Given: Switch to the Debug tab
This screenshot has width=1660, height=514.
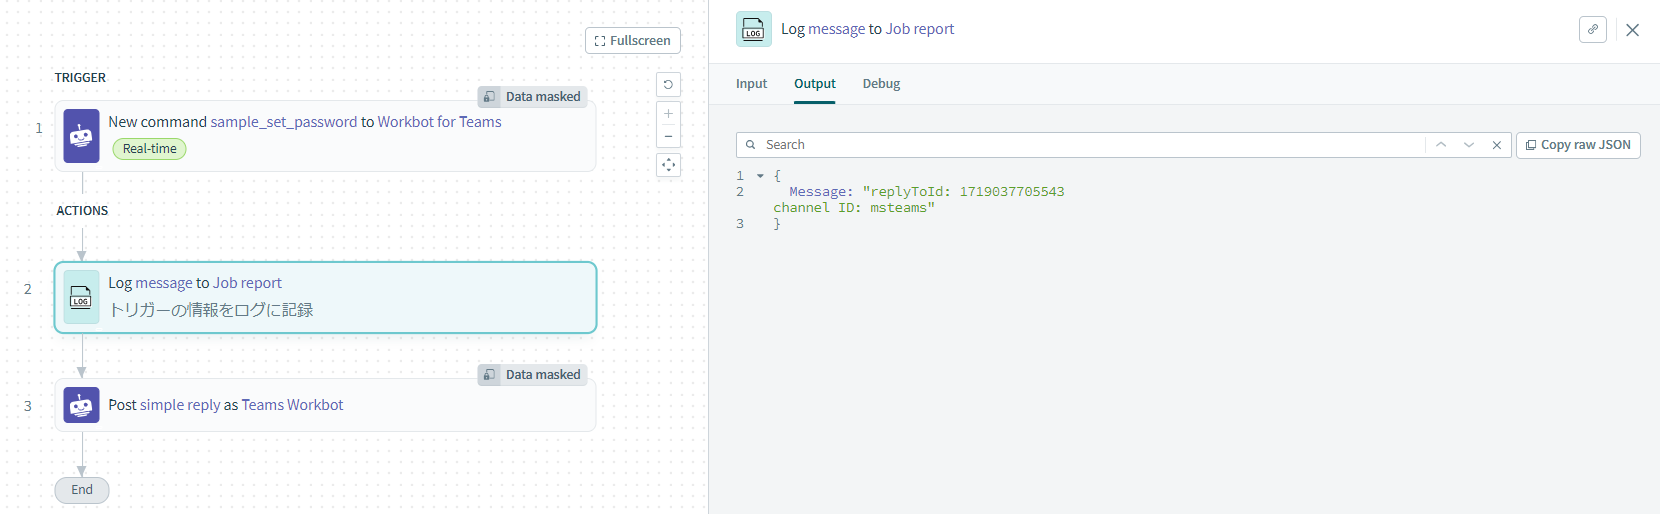Looking at the screenshot, I should [881, 84].
